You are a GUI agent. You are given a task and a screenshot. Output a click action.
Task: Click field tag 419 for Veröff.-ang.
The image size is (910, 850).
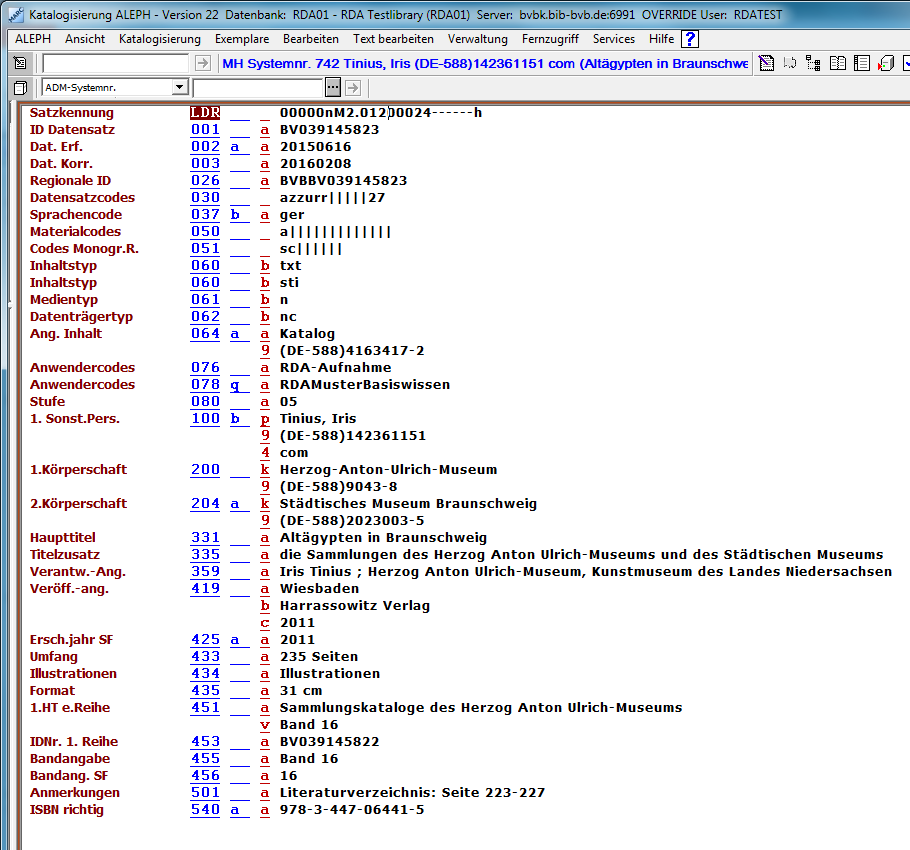tap(205, 589)
